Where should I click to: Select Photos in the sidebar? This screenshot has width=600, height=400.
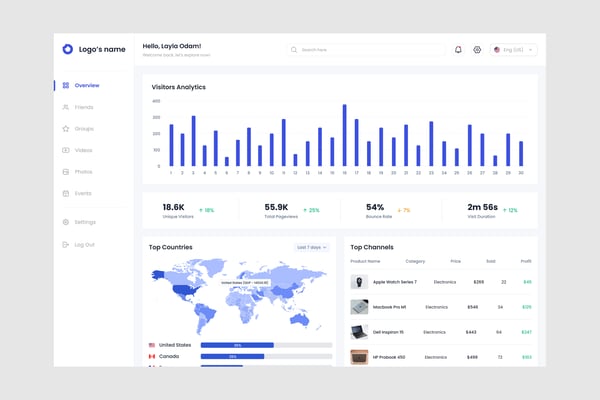click(x=77, y=172)
